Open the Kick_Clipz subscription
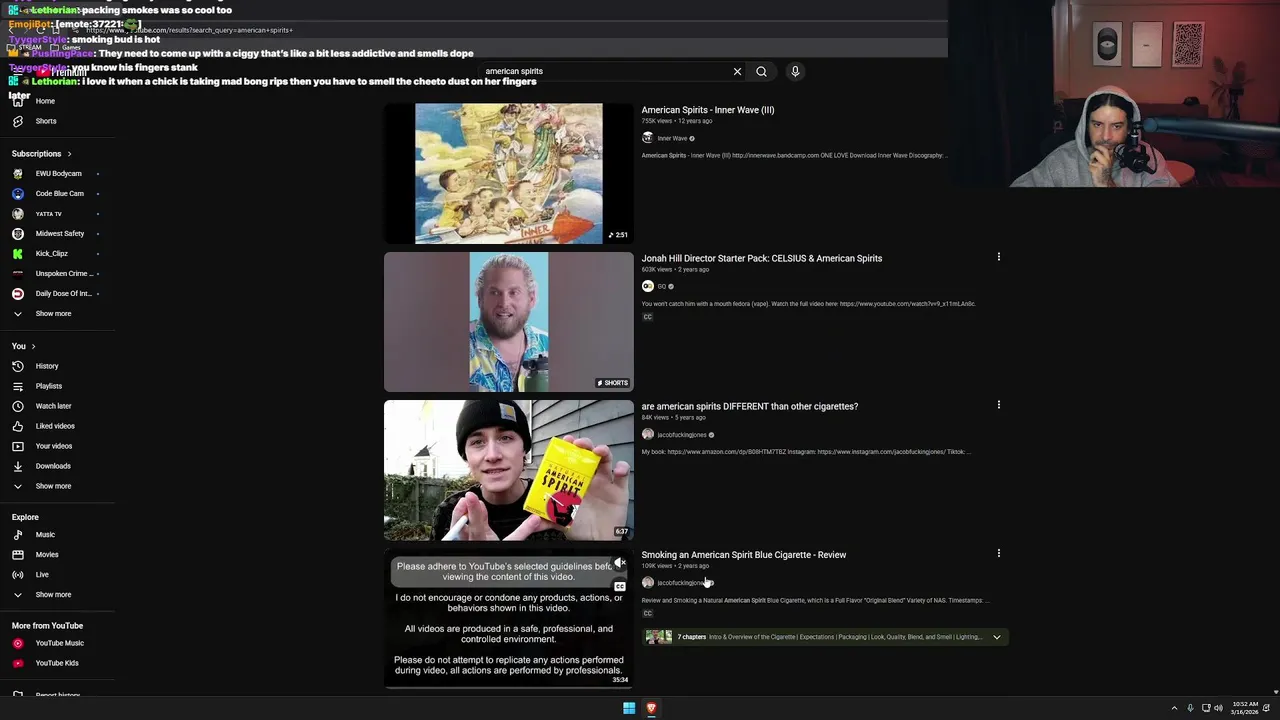The height and width of the screenshot is (720, 1280). tap(55, 253)
